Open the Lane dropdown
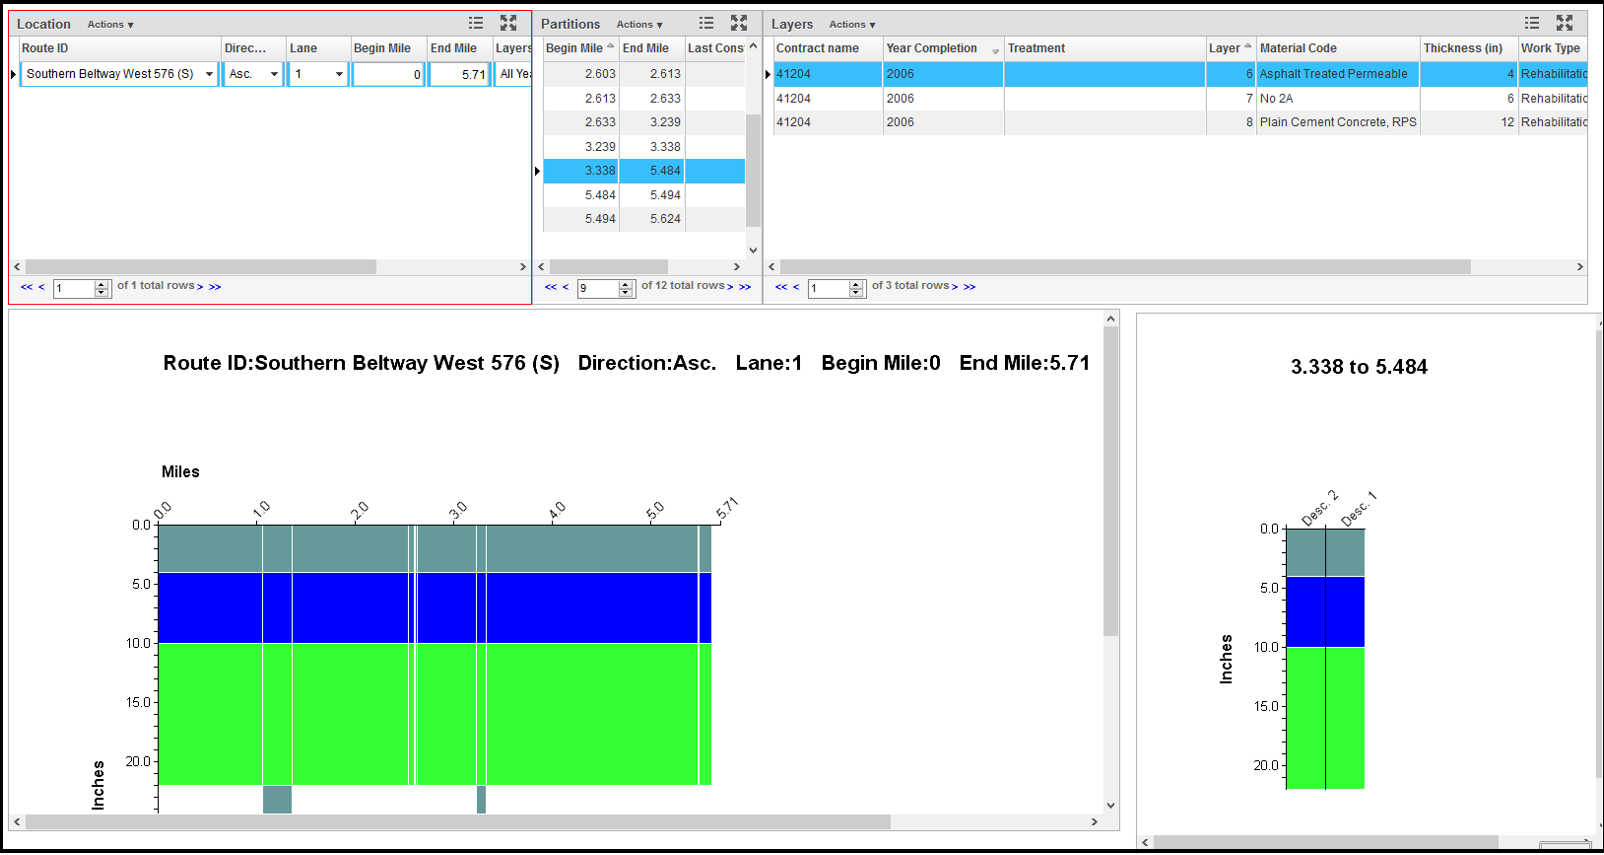 tap(339, 74)
